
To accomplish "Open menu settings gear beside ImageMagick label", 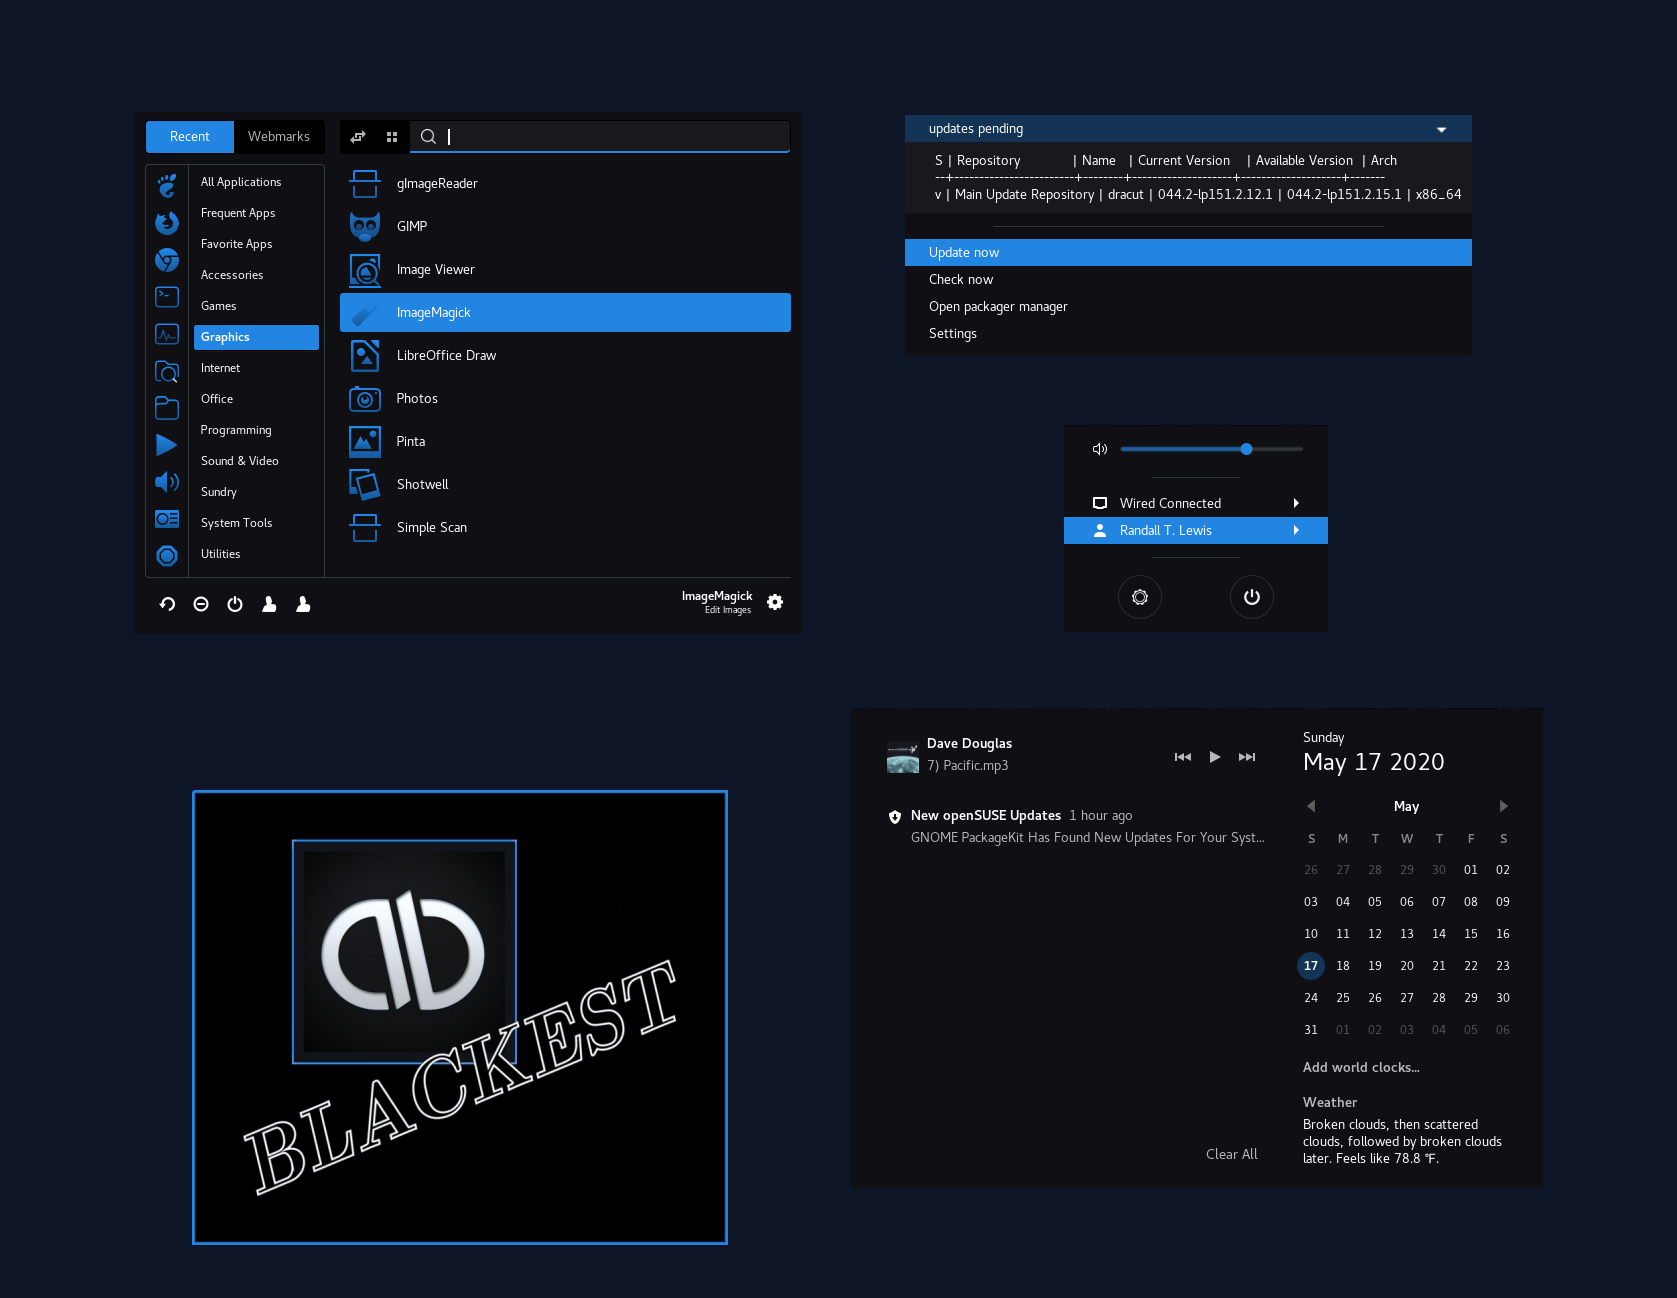I will (x=775, y=602).
